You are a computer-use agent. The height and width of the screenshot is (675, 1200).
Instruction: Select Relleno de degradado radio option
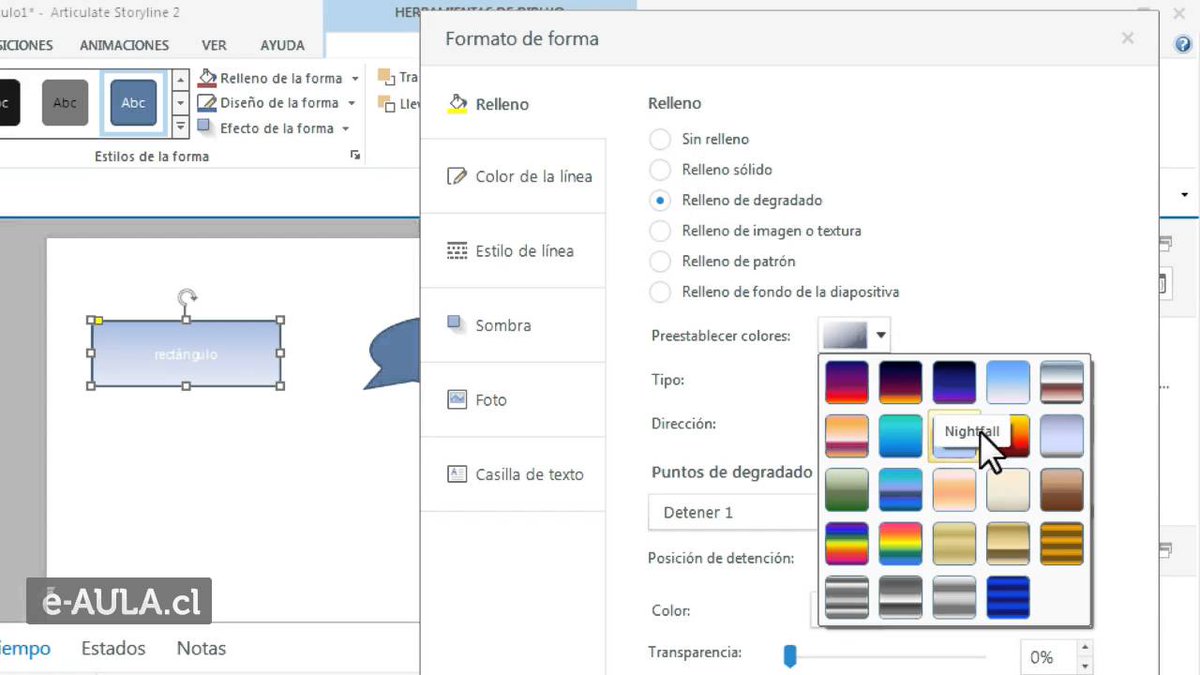[660, 200]
